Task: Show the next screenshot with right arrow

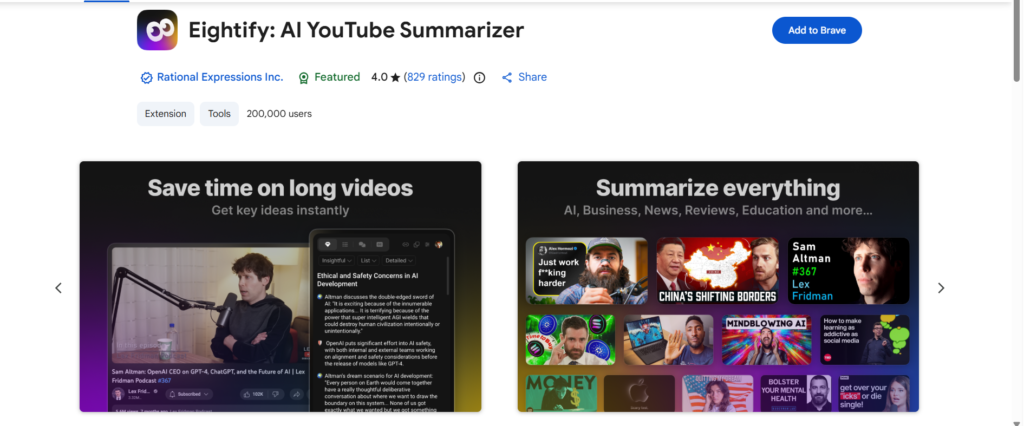Action: tap(941, 288)
